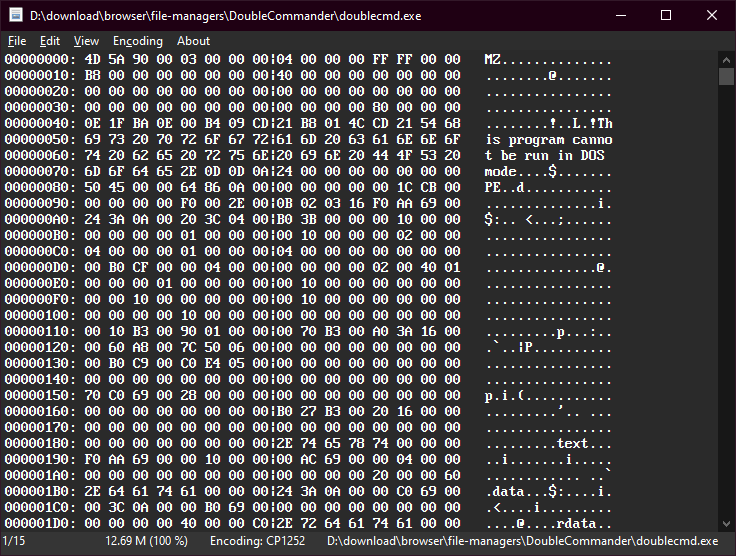Screen dimensions: 736x556
Task: Open the About menu
Action: [193, 41]
